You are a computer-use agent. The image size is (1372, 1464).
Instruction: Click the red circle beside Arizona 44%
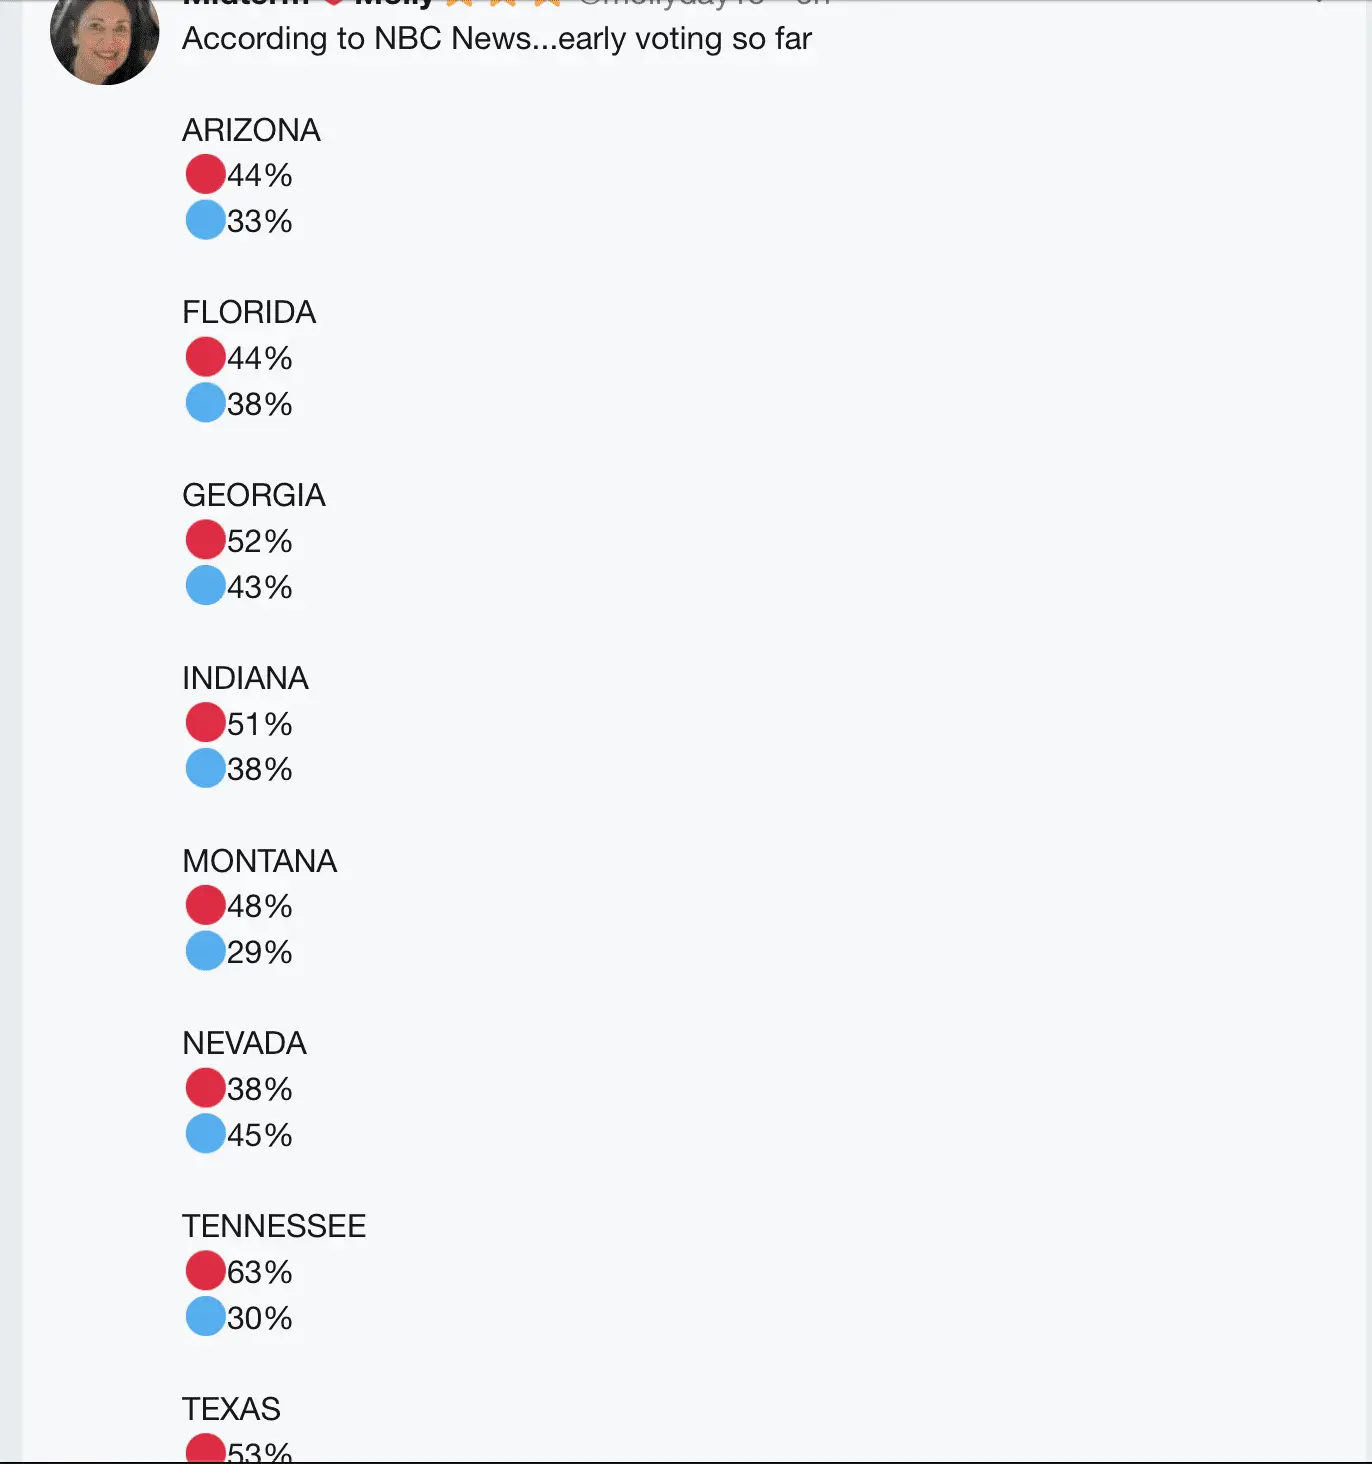coord(205,174)
